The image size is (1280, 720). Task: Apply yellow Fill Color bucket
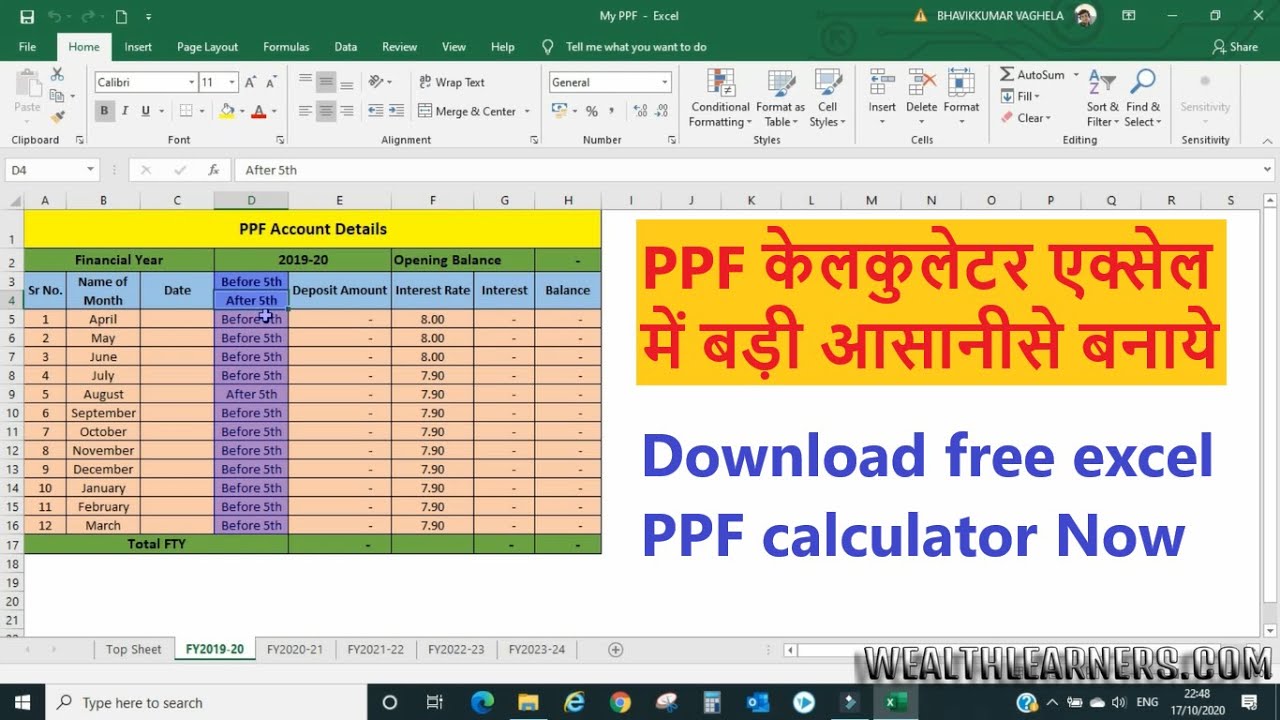coord(227,111)
